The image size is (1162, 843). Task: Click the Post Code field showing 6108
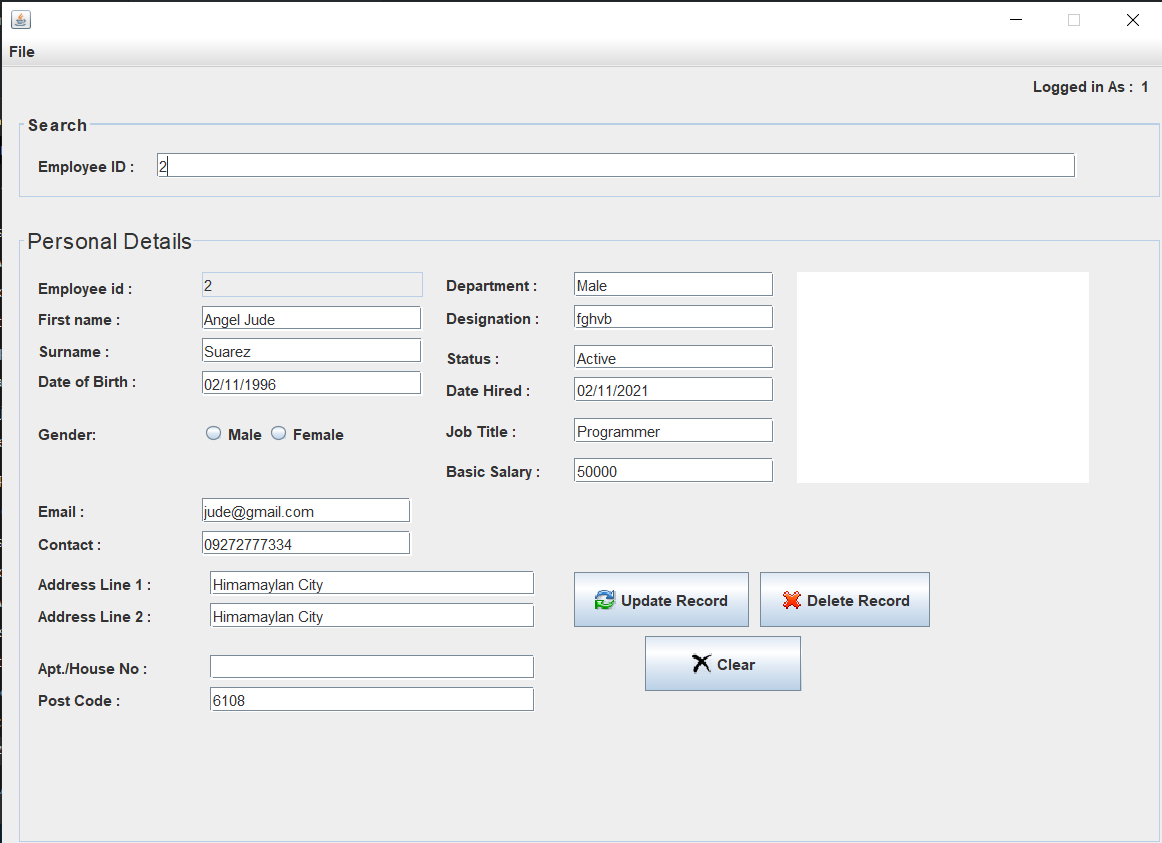click(371, 699)
